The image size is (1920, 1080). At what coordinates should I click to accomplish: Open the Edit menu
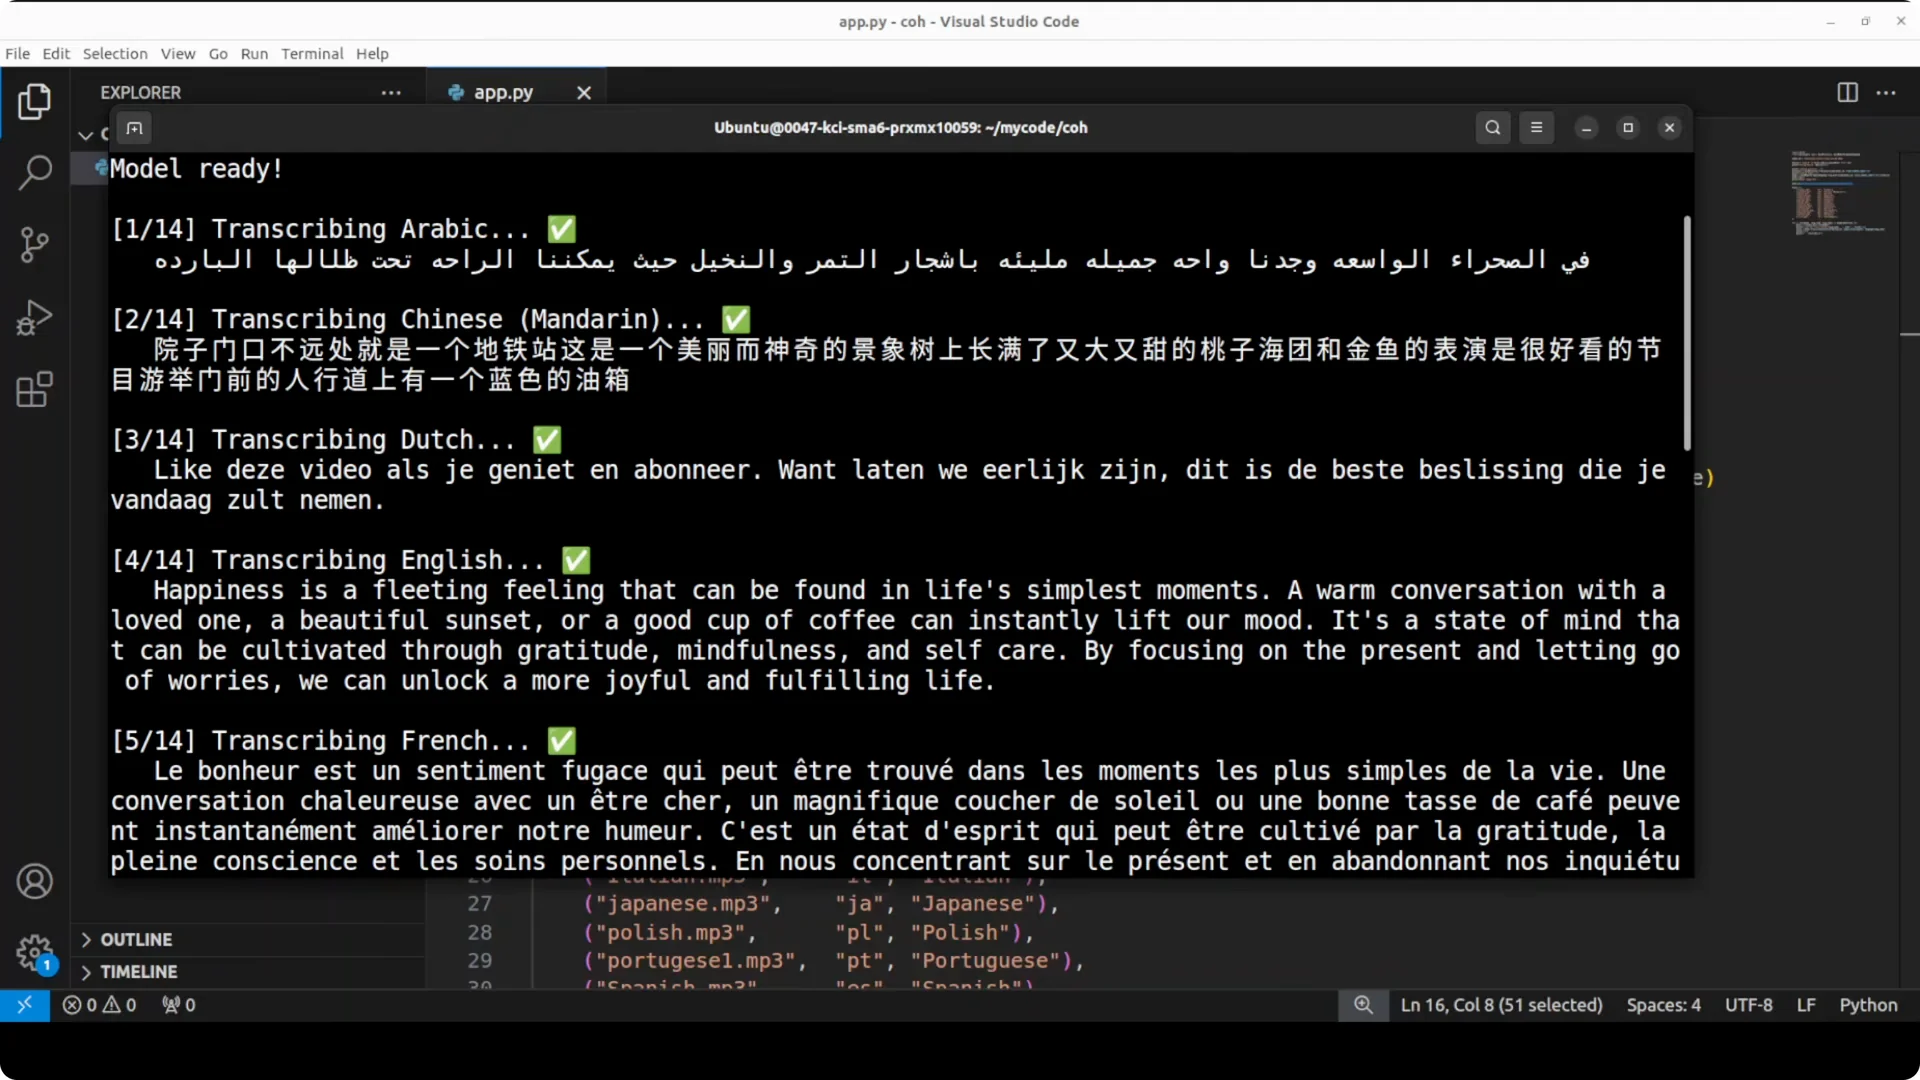[x=56, y=54]
